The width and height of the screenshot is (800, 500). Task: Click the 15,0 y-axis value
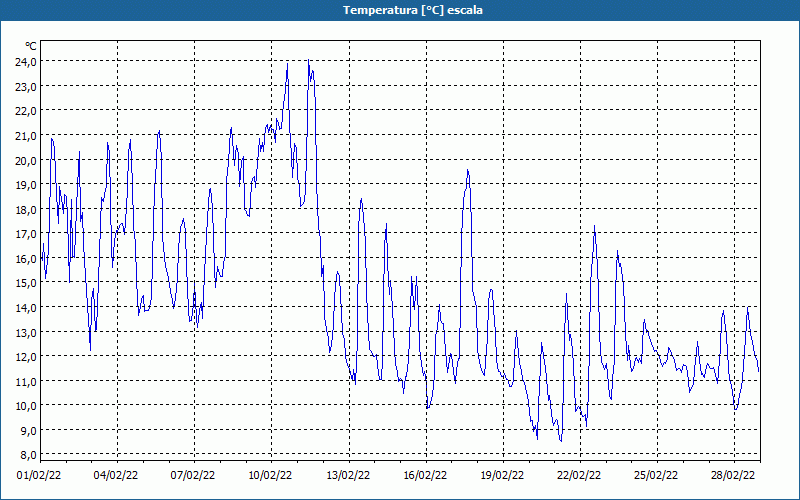pyautogui.click(x=27, y=283)
